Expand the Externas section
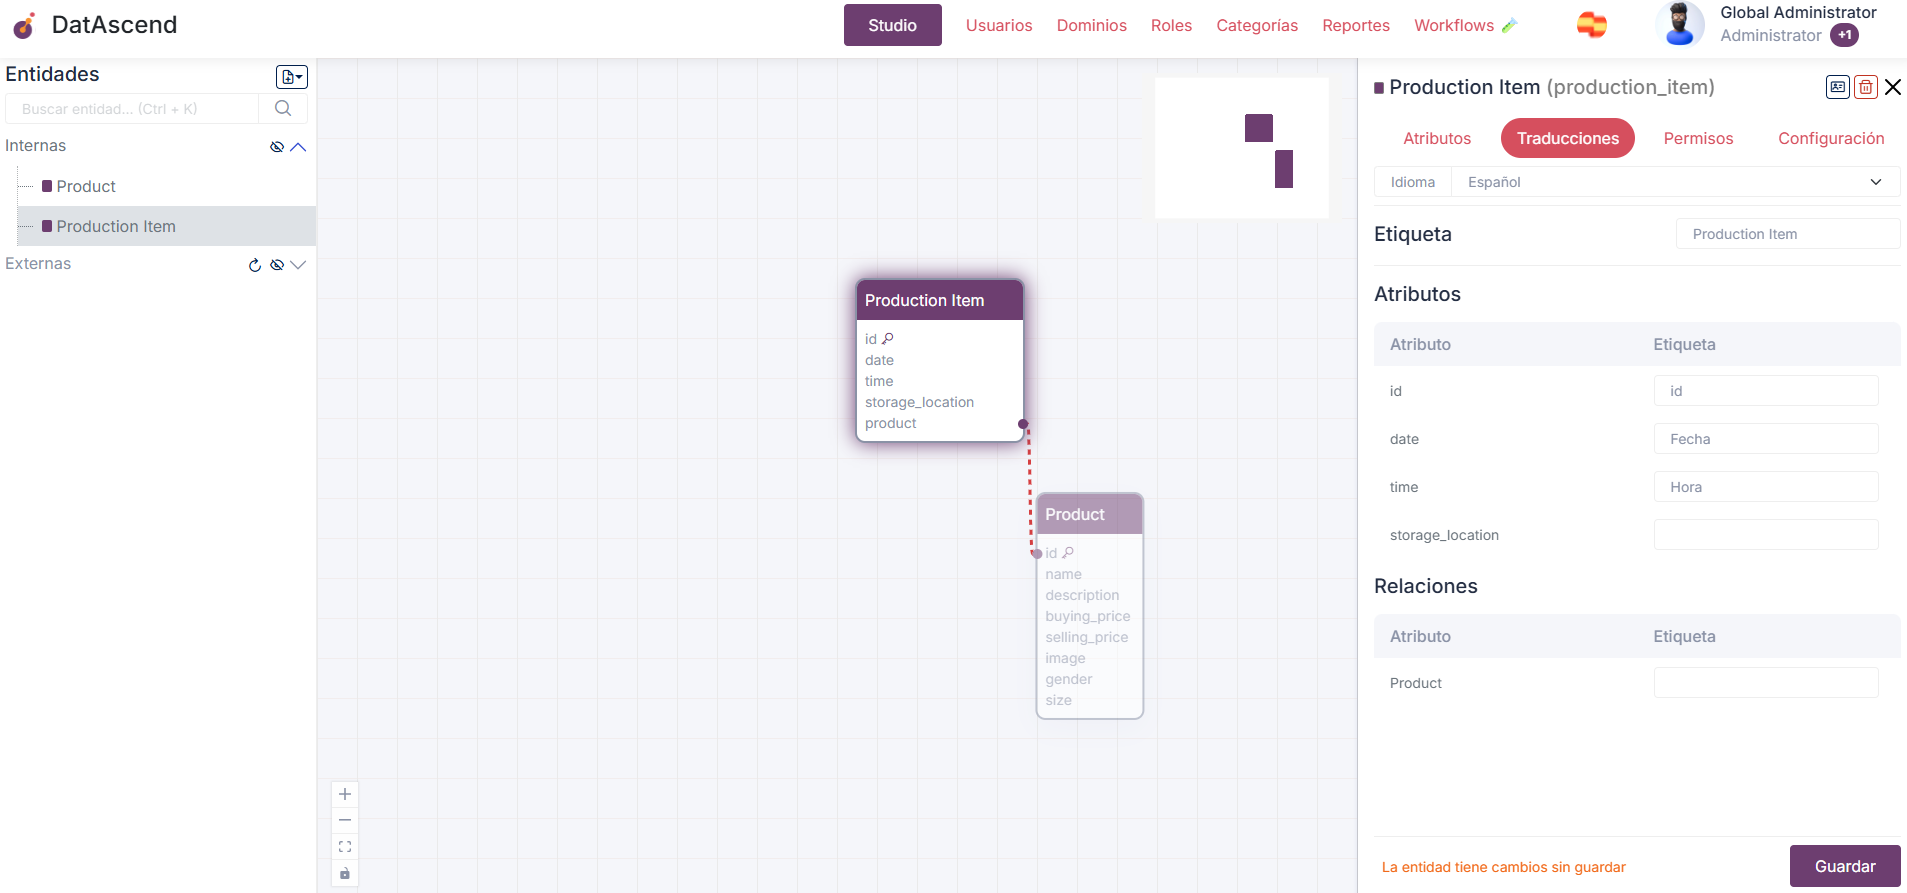The height and width of the screenshot is (893, 1907). pyautogui.click(x=298, y=265)
